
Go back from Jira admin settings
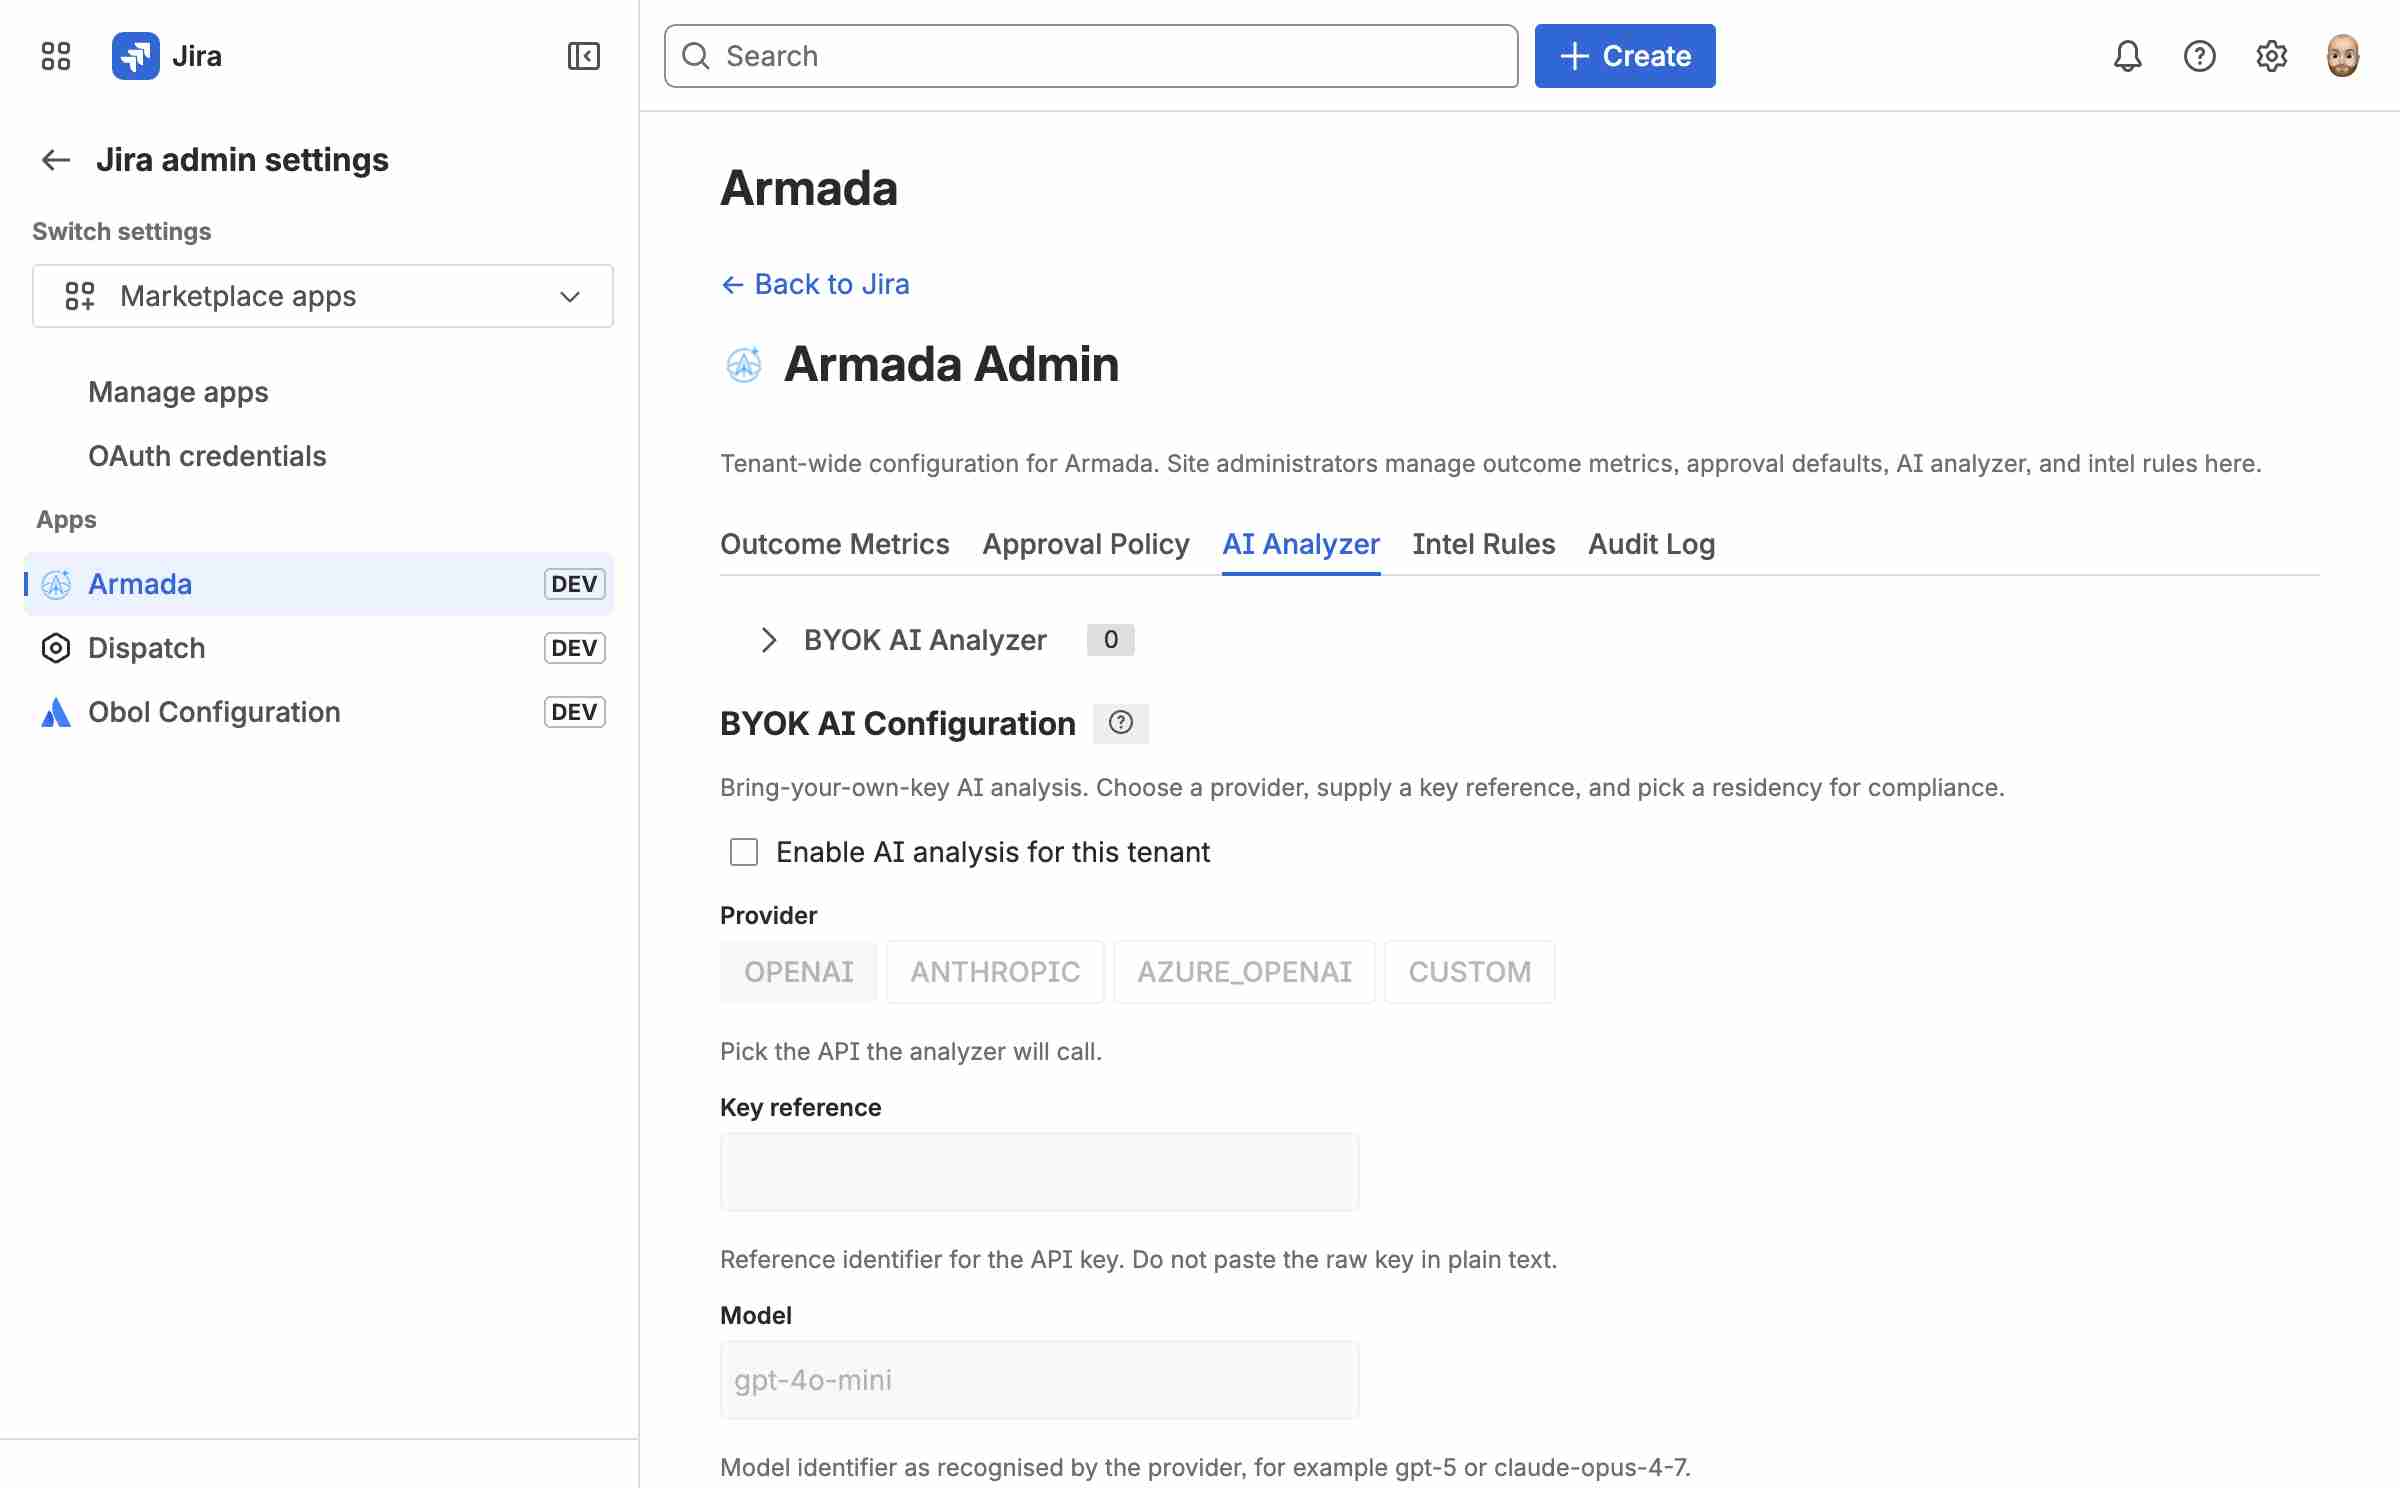point(56,160)
